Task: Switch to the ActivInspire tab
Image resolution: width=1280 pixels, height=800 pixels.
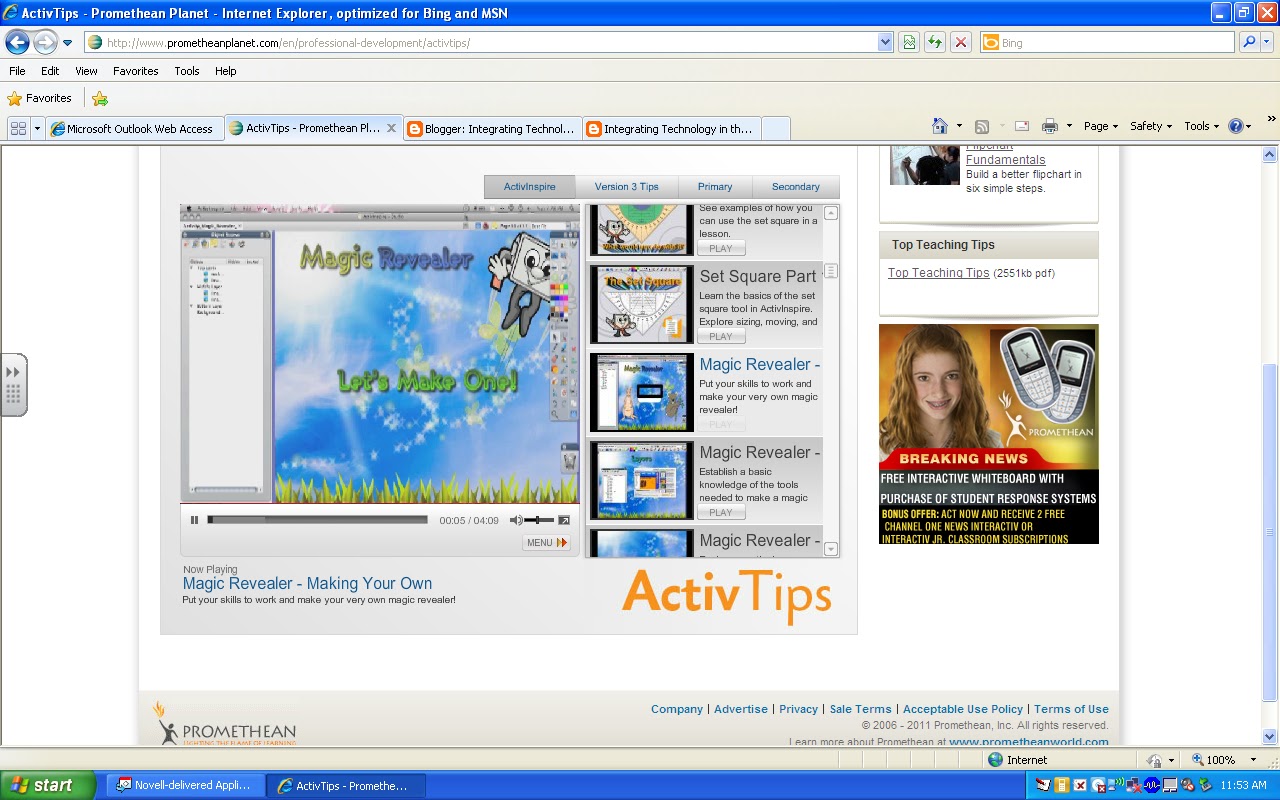Action: click(530, 187)
